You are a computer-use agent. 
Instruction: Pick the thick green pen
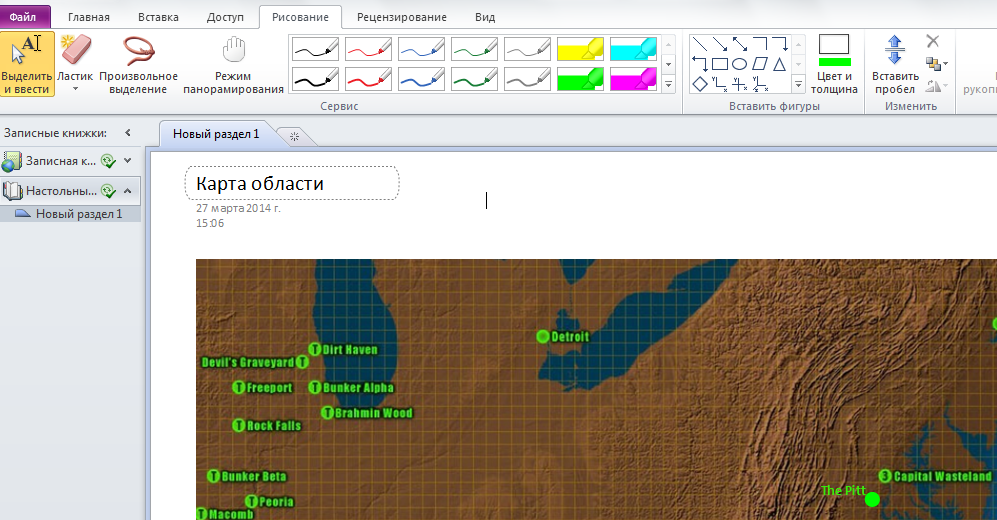474,79
